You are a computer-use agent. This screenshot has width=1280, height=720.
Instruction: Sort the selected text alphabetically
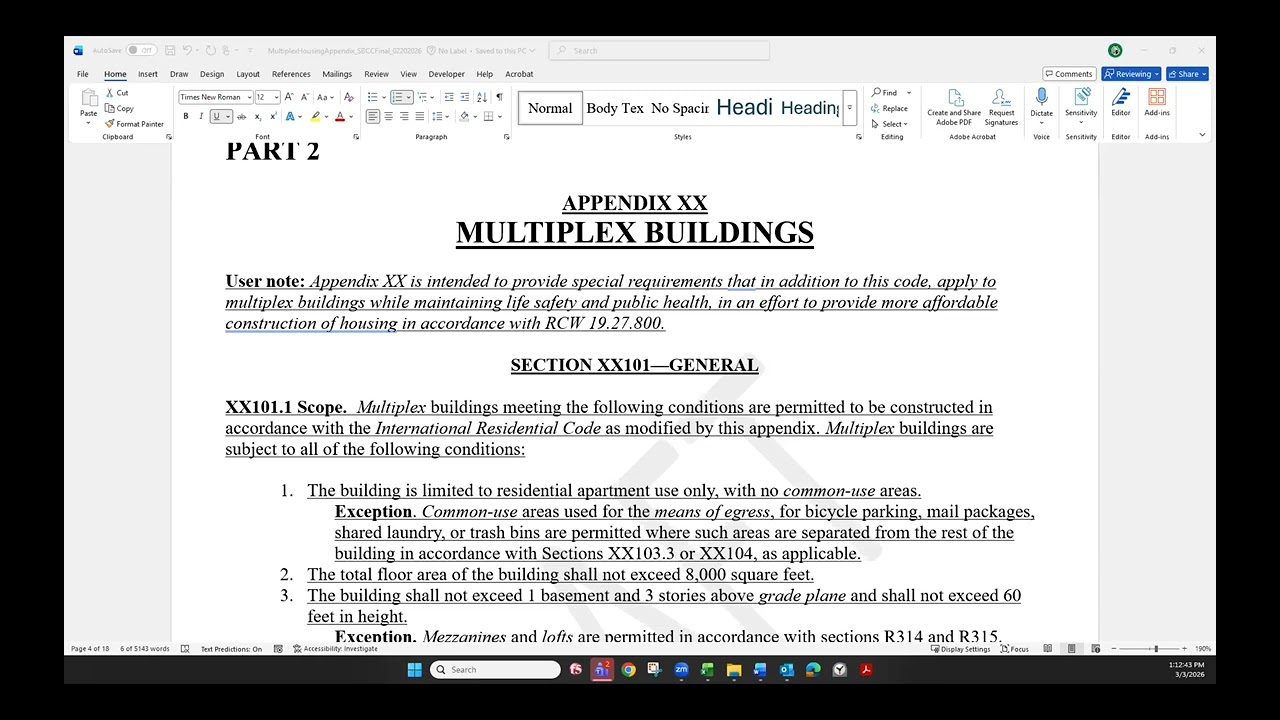pos(482,97)
